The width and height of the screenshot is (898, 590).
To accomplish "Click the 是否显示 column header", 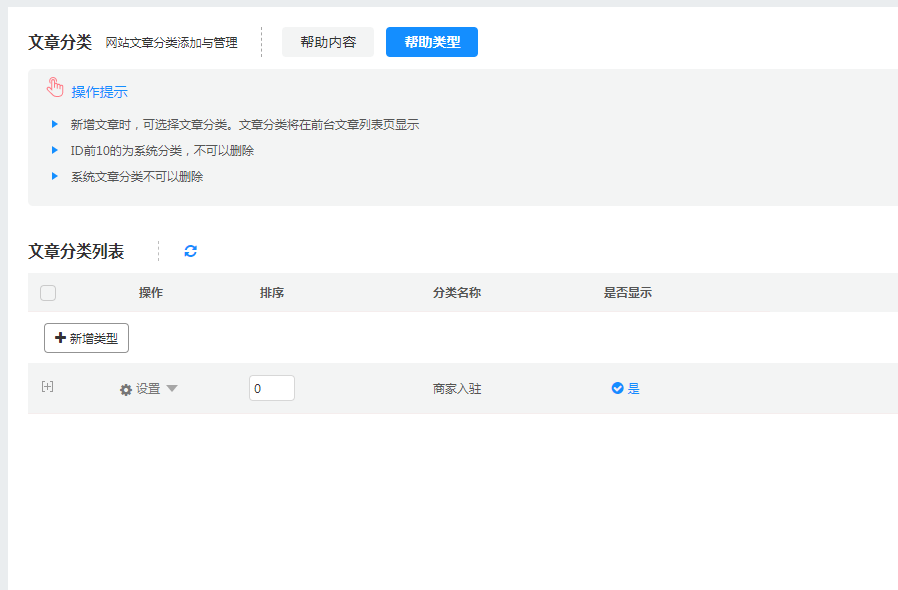I will point(627,293).
